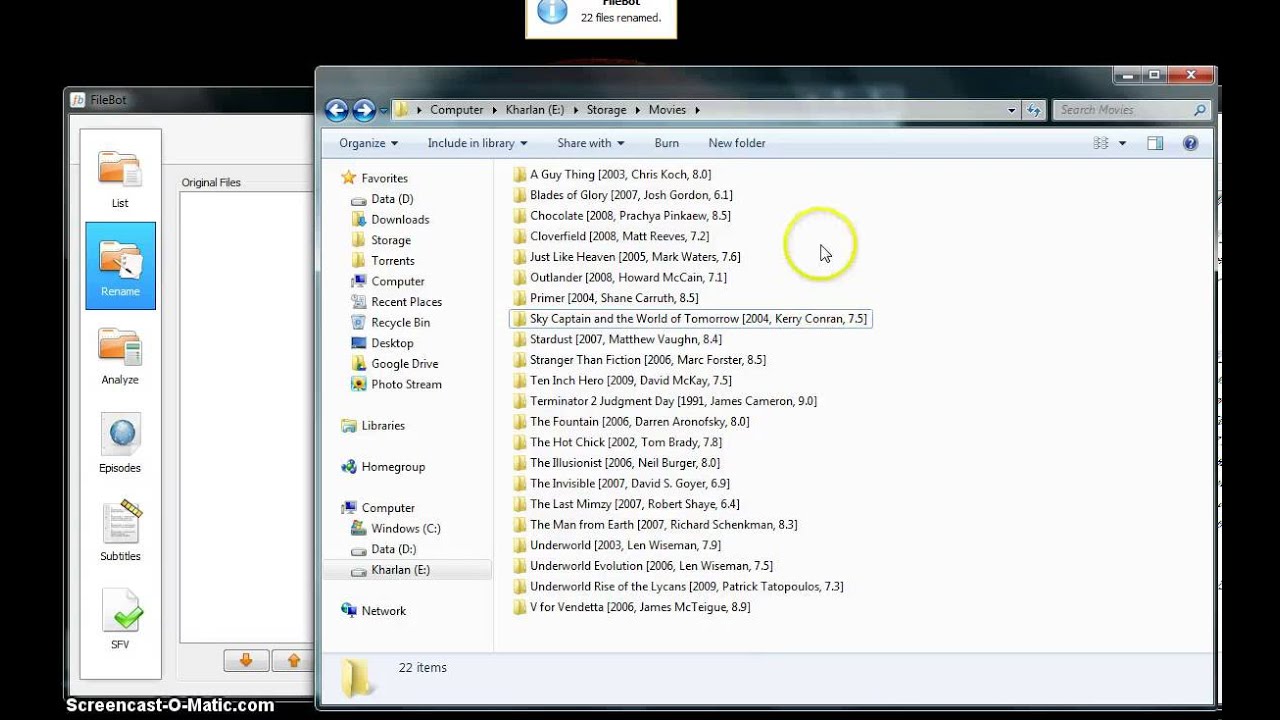Screen dimensions: 1280x720
Task: Open the List panel in FileBot
Action: [120, 178]
